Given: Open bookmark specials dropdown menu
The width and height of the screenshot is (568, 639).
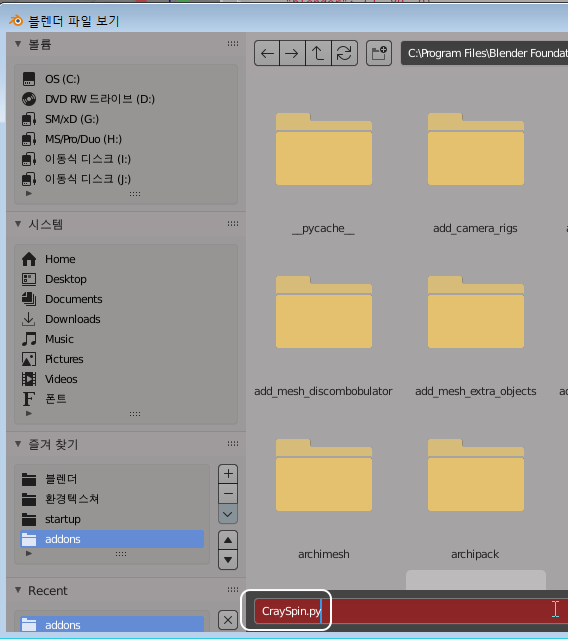Looking at the screenshot, I should [228, 514].
